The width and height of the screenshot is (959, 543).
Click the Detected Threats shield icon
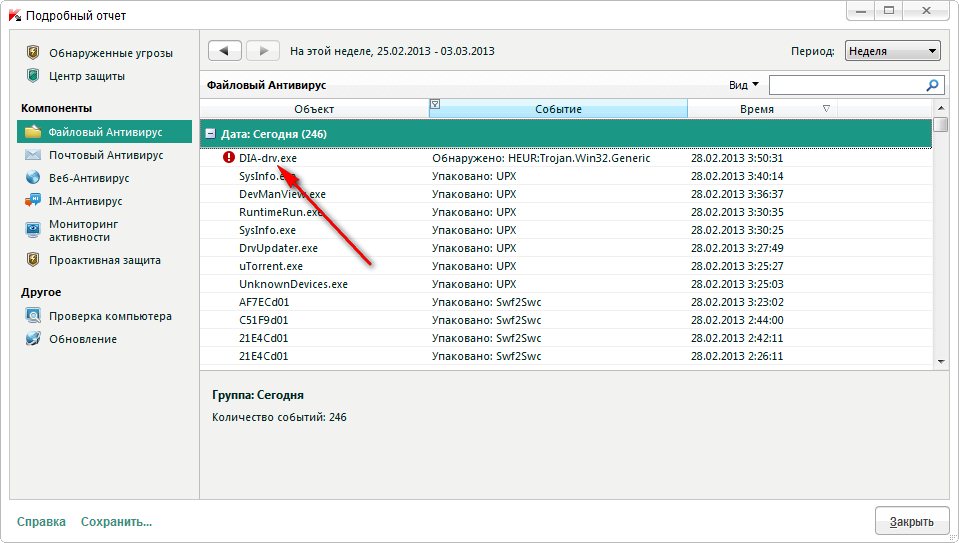point(33,53)
